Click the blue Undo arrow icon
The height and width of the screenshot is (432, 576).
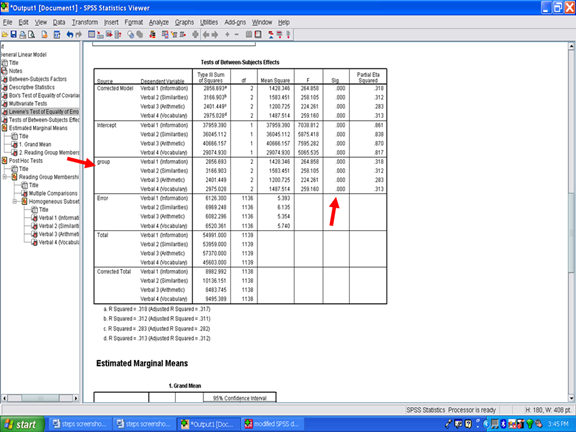[70, 35]
